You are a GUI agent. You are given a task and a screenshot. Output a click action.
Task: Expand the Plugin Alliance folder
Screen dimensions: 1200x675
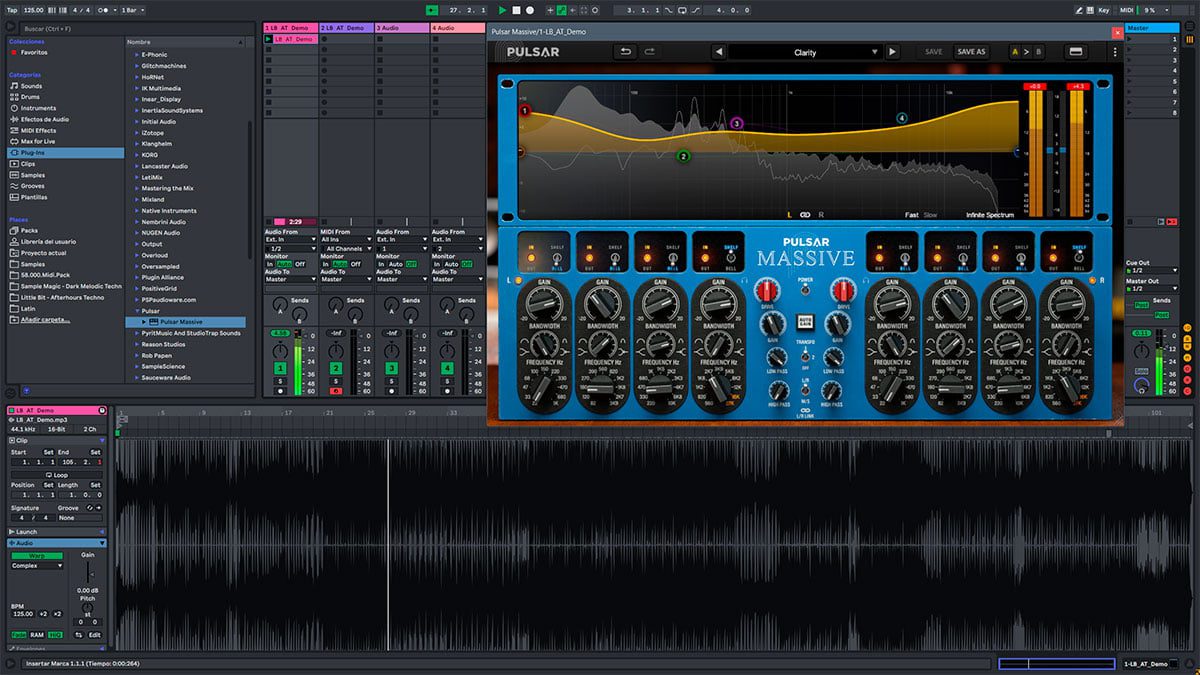coord(137,277)
